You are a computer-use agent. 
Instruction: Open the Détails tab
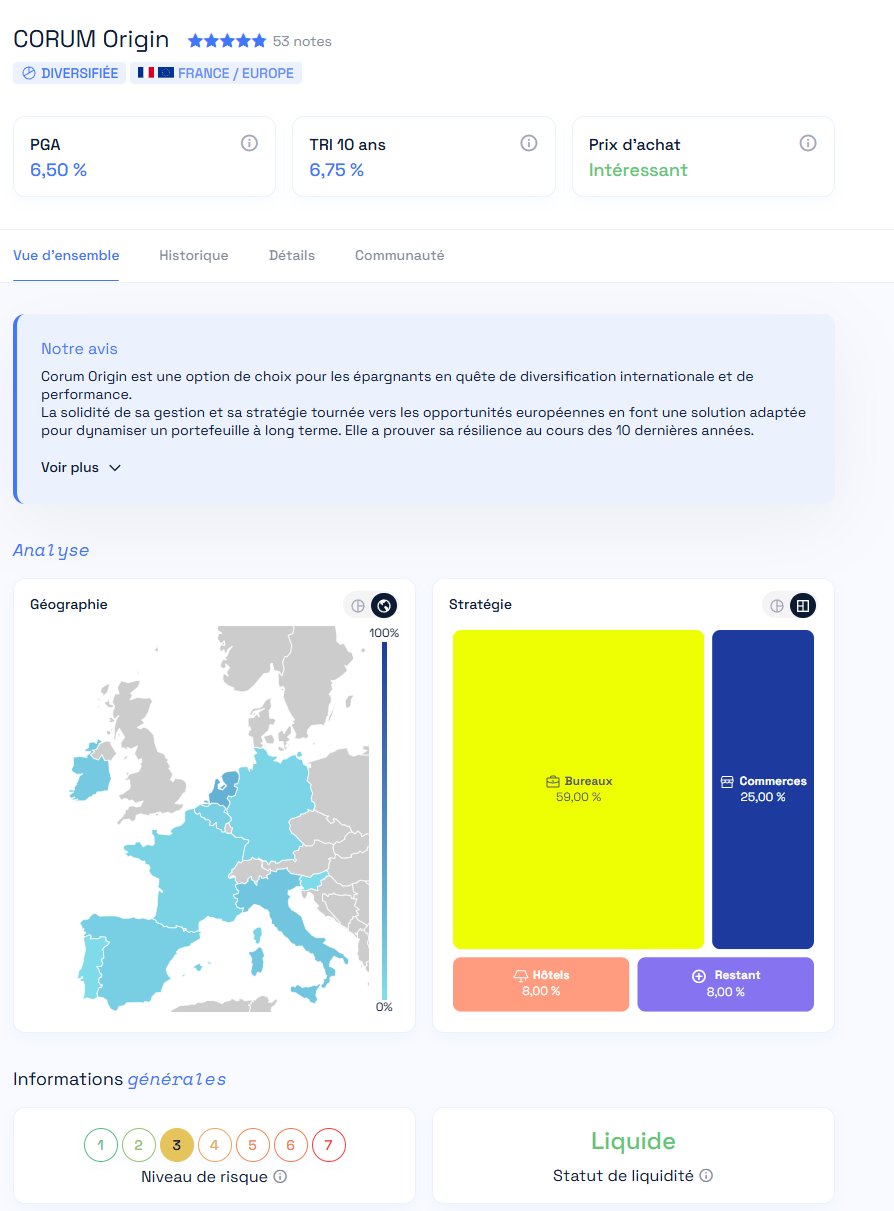click(x=292, y=255)
